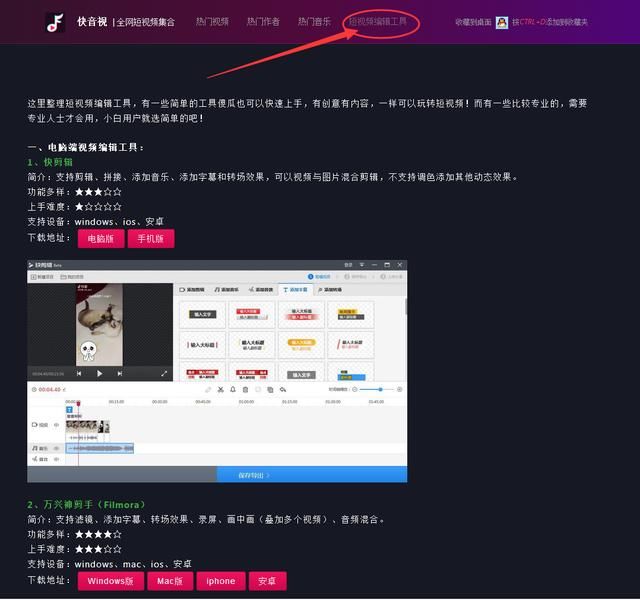Click the scissors cut icon in timeline toolbar
Image resolution: width=640 pixels, height=600 pixels.
click(x=220, y=389)
